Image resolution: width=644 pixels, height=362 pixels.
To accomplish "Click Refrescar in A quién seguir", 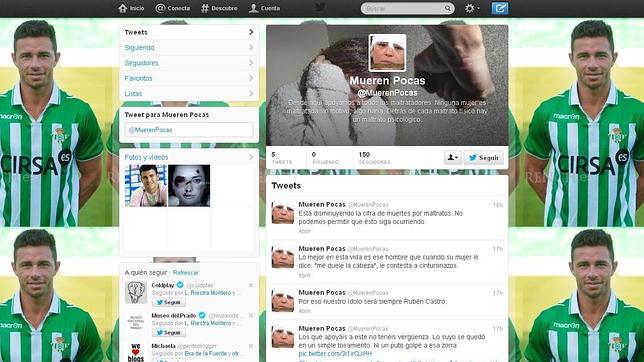I will pos(186,273).
